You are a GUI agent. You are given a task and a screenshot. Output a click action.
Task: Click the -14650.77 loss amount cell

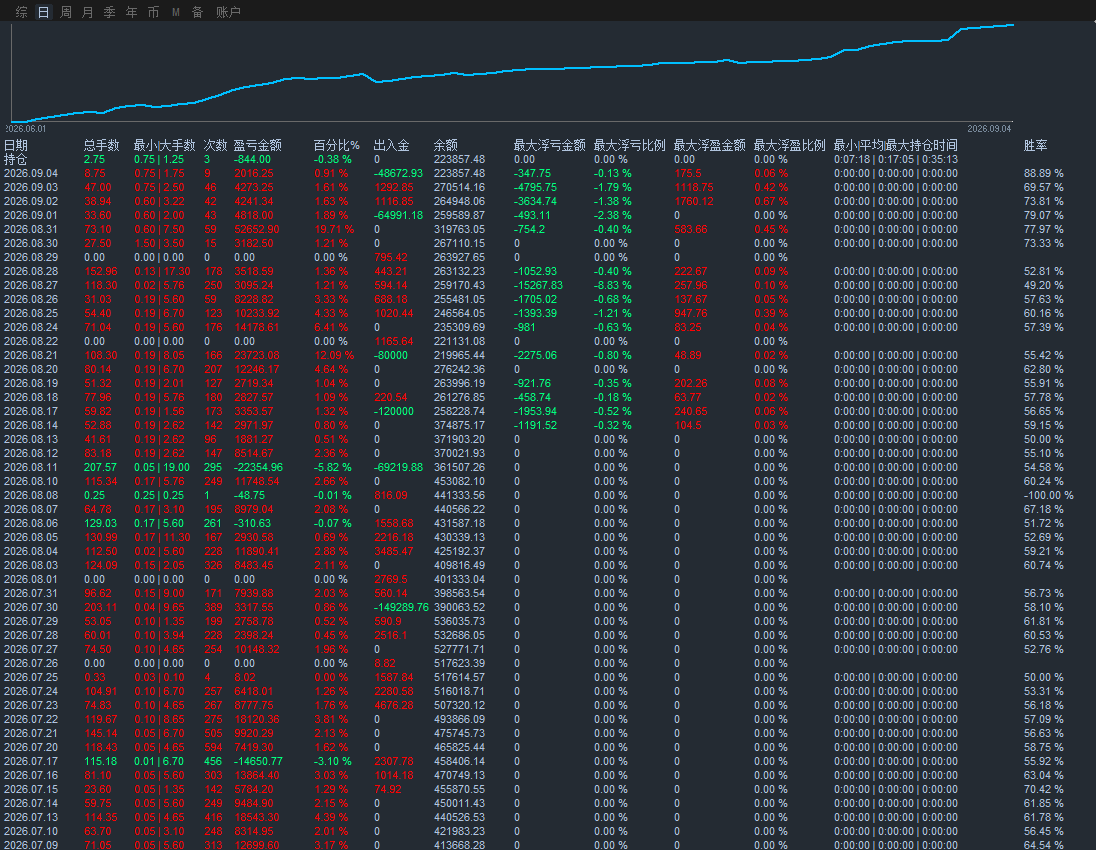(x=258, y=761)
